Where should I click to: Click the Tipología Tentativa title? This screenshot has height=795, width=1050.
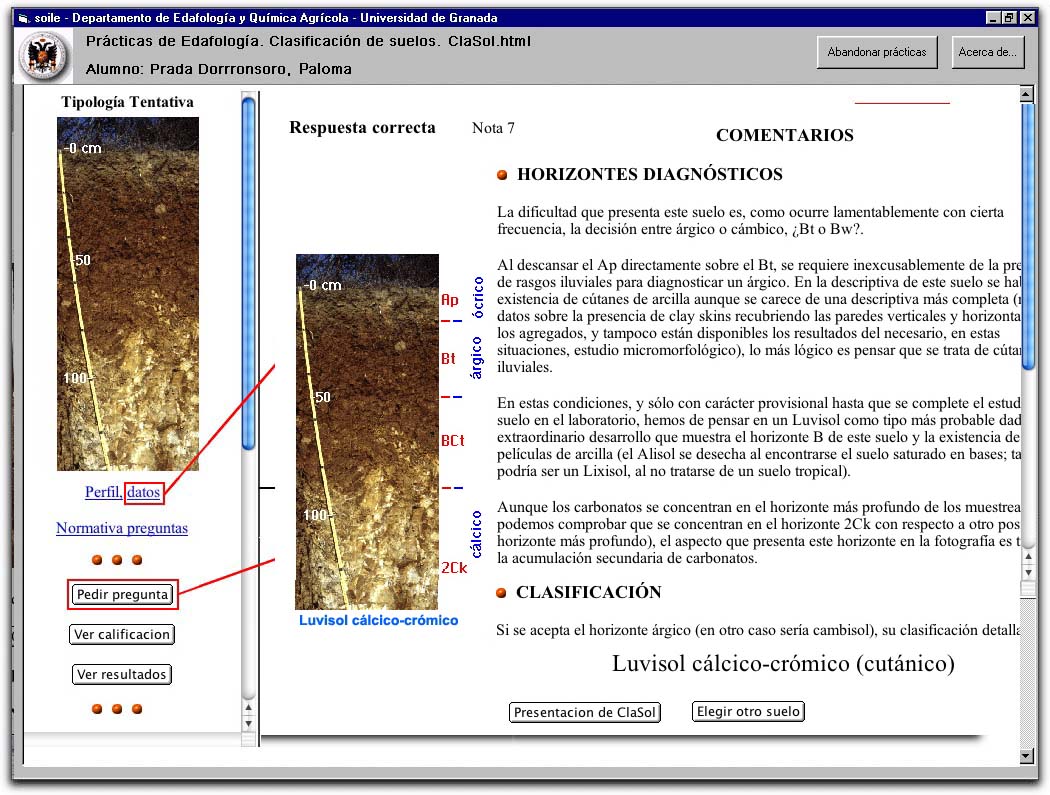point(127,102)
